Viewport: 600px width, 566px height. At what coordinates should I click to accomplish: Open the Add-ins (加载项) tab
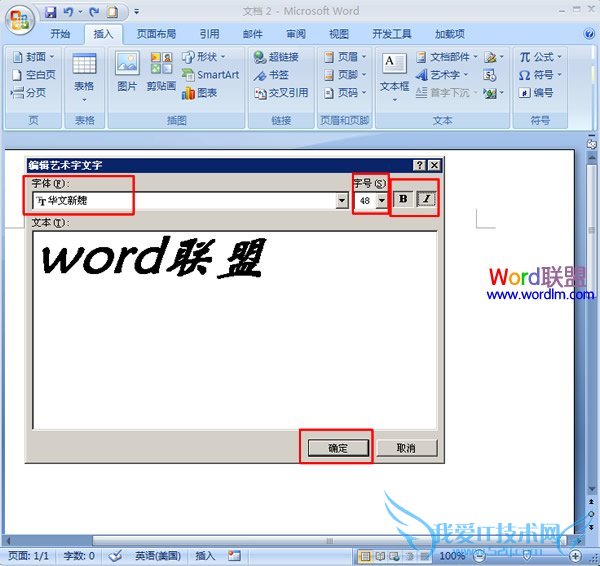450,34
